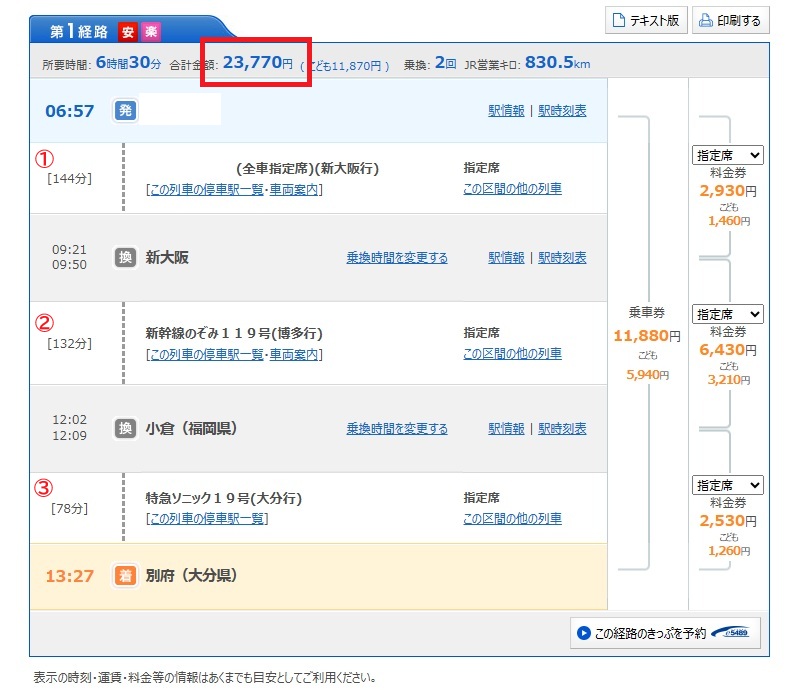
Task: Click the 換 transfer icon beside 新大阪
Action: (x=125, y=257)
